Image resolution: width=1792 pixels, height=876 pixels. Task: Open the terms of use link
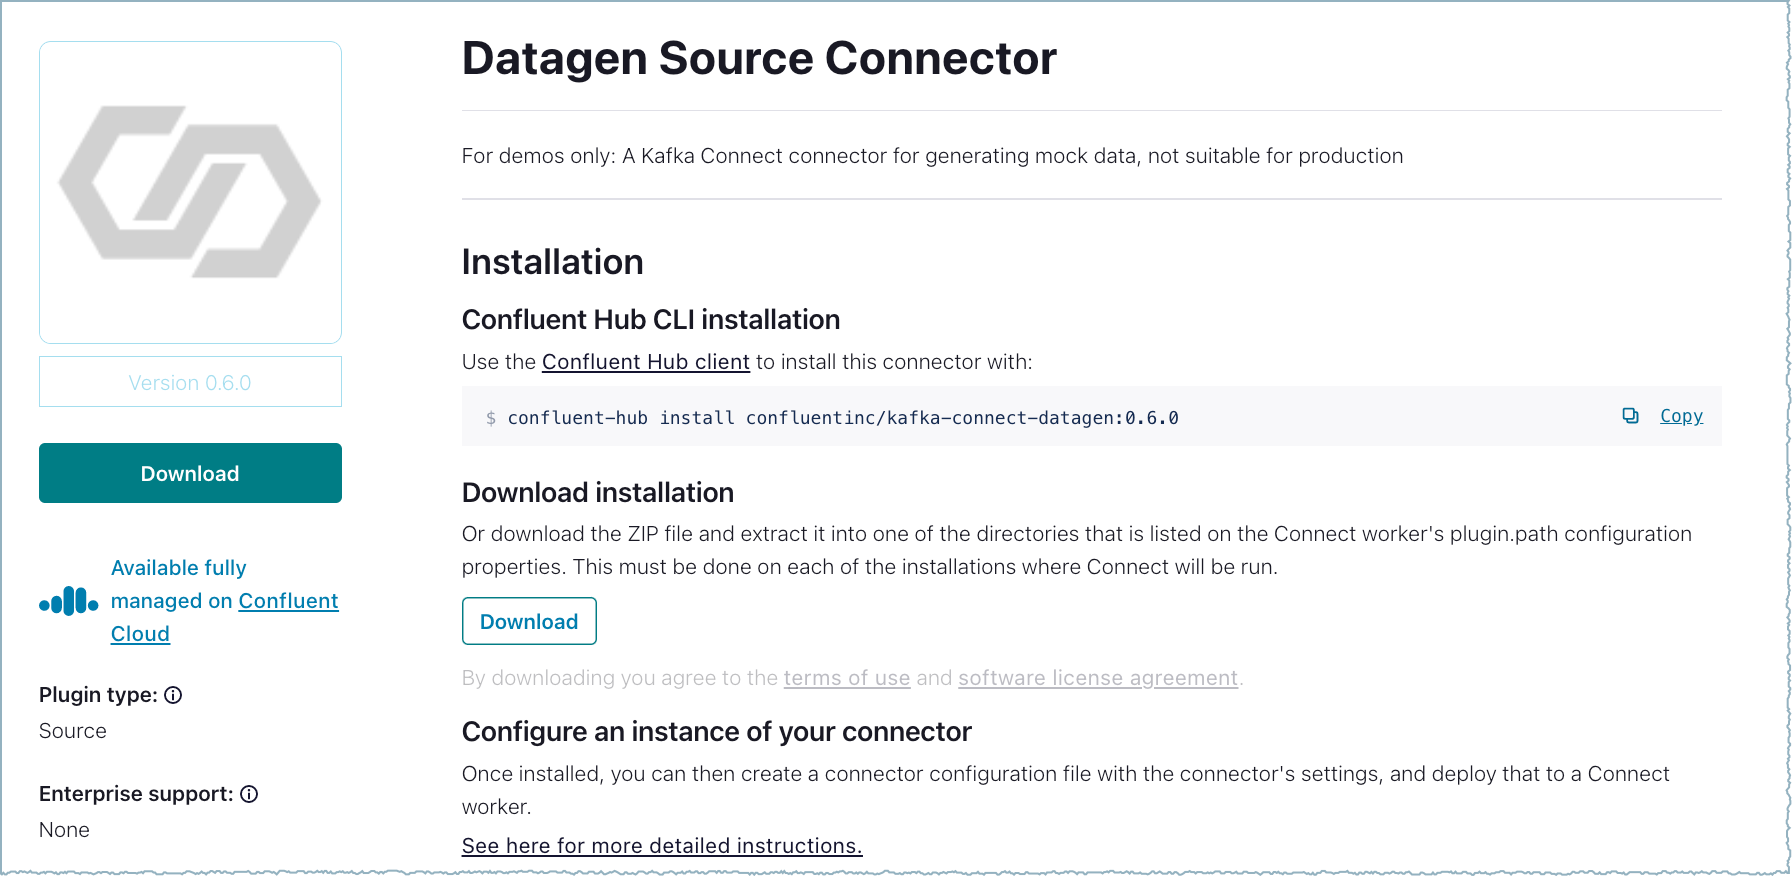point(846,678)
